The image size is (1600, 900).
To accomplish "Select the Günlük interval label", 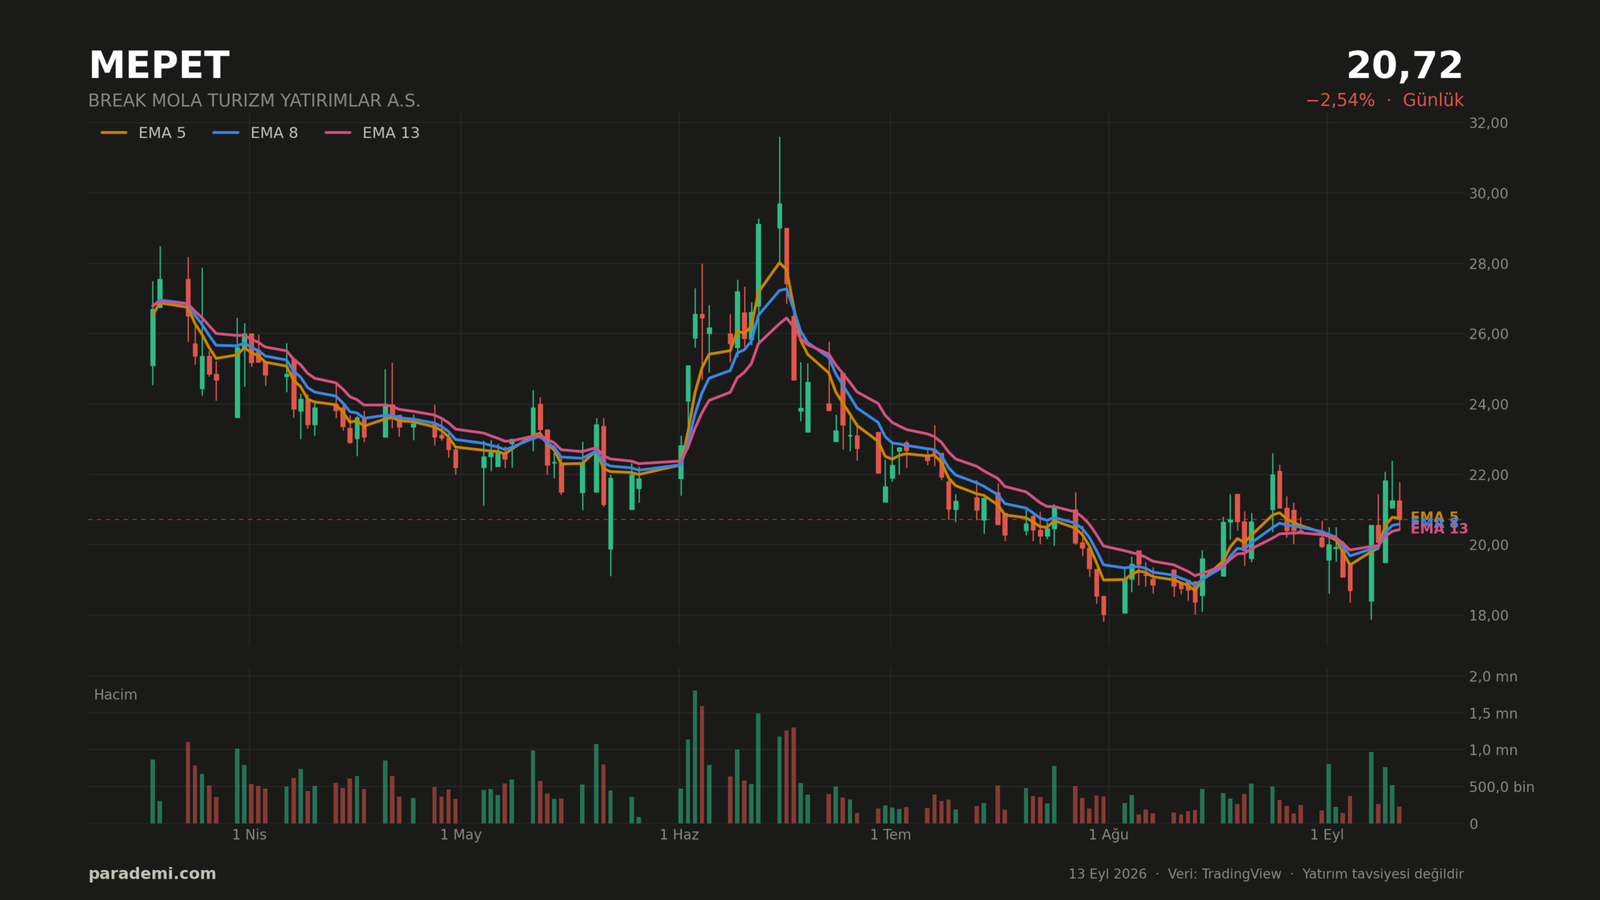I will 1433,101.
